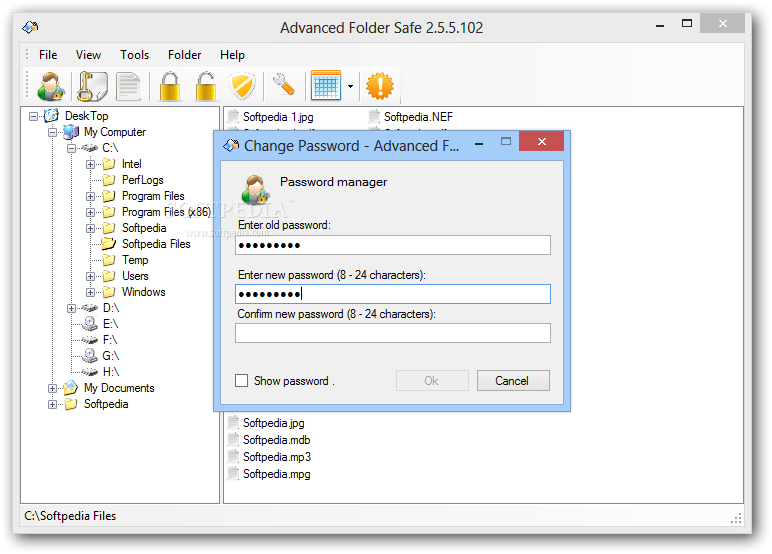This screenshot has width=772, height=554.
Task: Click the Confirm new password field
Action: point(393,333)
